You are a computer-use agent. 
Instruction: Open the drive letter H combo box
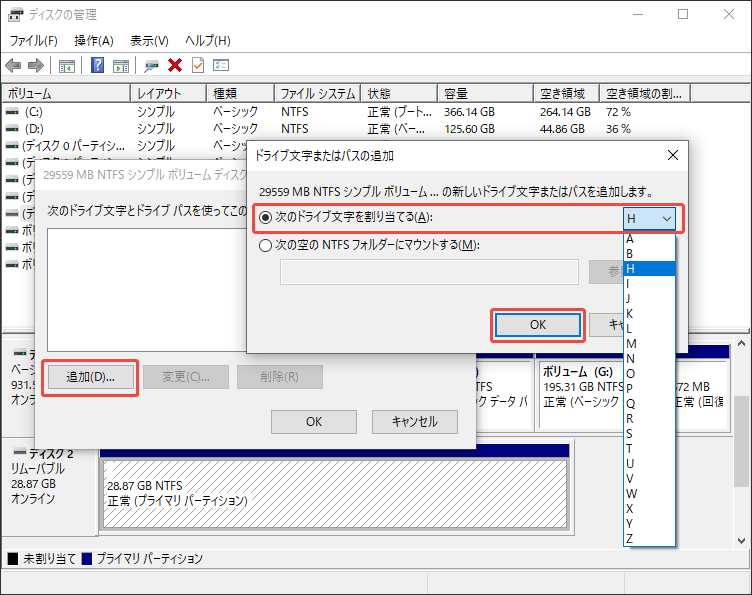(x=649, y=219)
